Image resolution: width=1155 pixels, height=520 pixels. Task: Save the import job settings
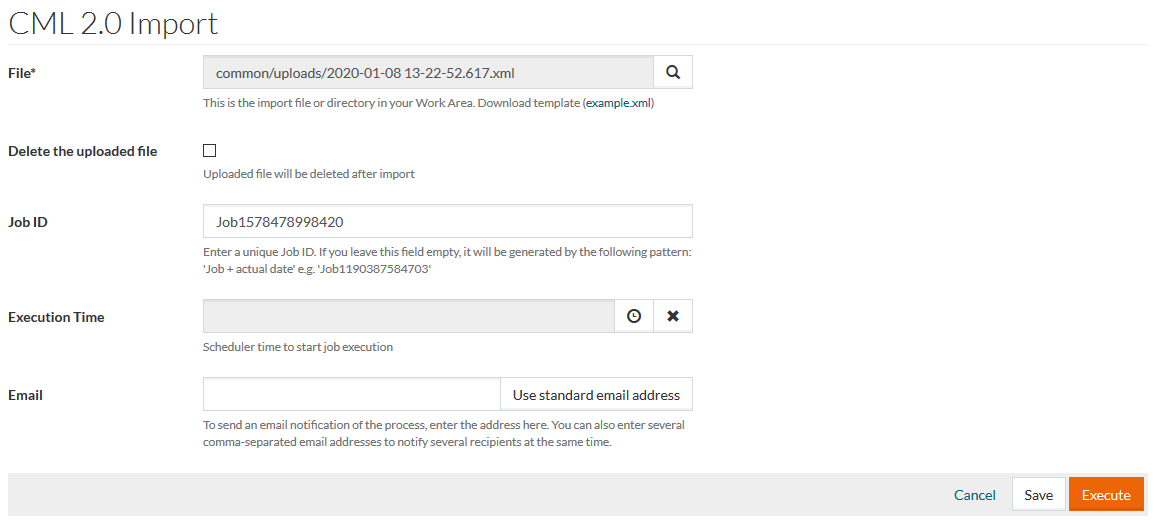pyautogui.click(x=1038, y=495)
